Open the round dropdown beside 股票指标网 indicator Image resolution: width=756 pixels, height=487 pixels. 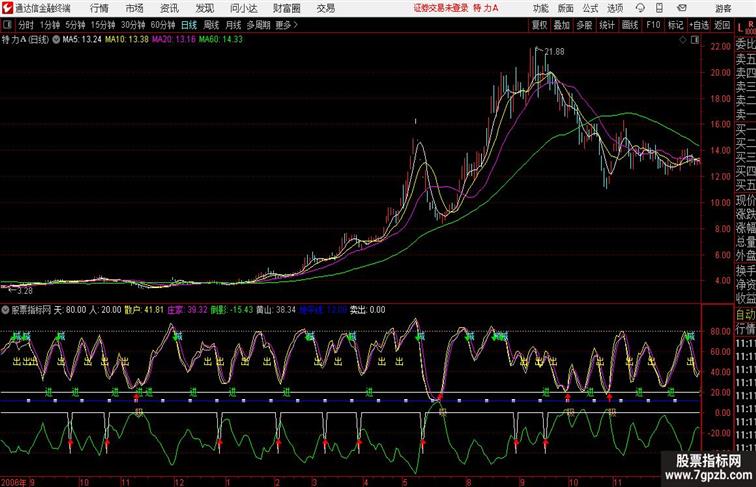pos(5,310)
